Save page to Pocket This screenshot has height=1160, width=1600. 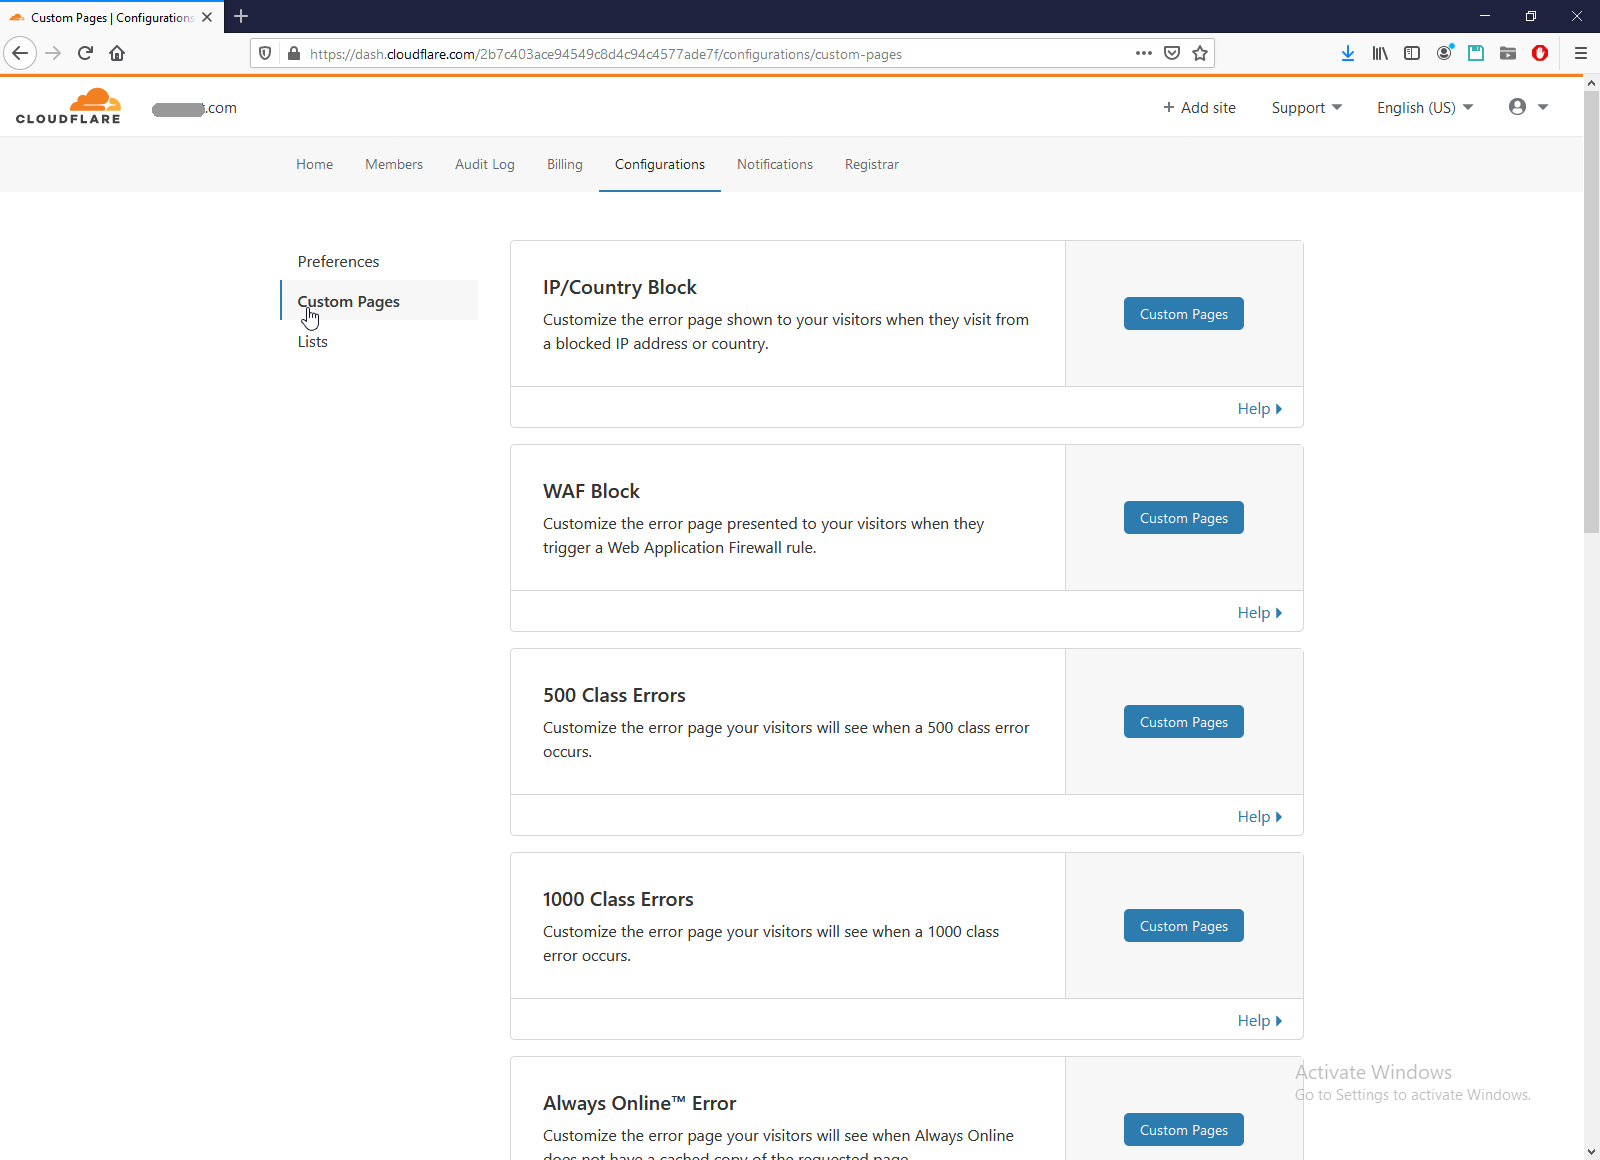pos(1172,53)
